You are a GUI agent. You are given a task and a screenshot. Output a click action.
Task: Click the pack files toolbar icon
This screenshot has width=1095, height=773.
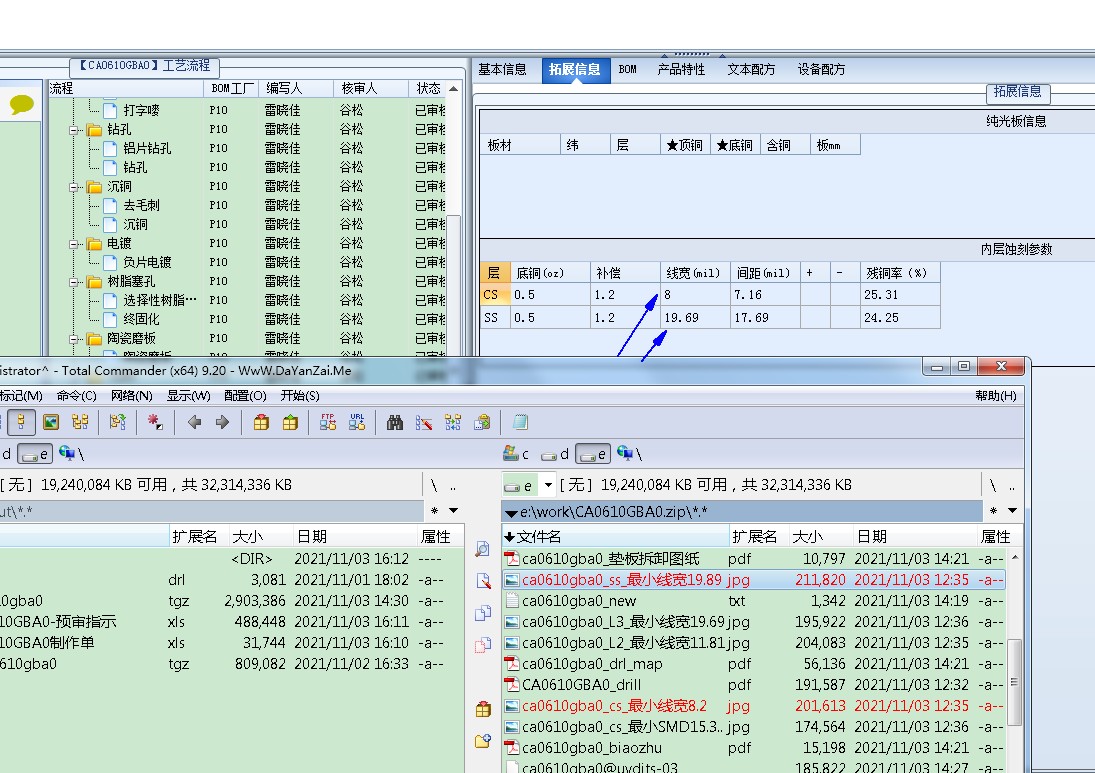click(261, 422)
